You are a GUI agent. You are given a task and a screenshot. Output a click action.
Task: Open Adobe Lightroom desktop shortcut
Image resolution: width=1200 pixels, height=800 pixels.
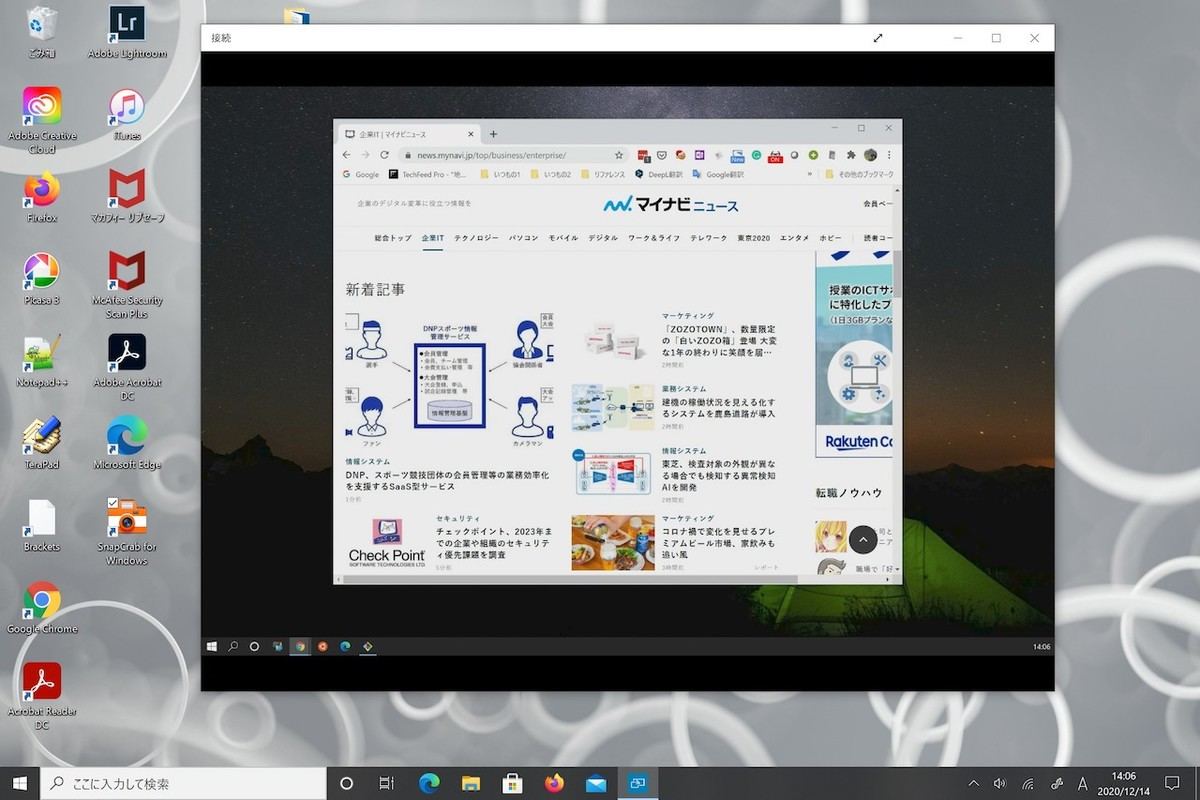127,30
